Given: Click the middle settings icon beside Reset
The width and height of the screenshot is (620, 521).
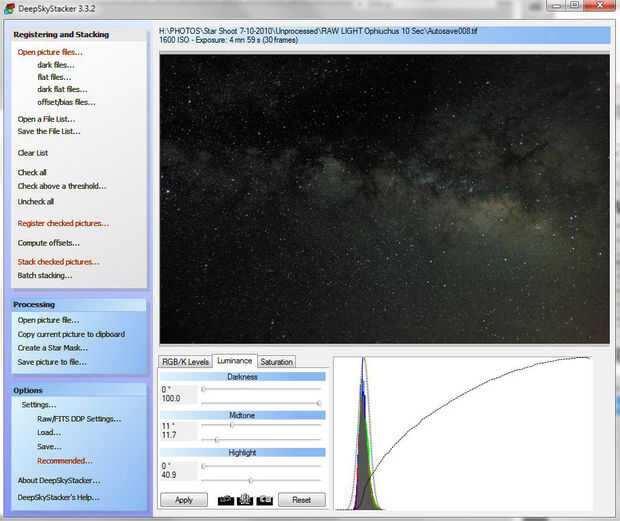Looking at the screenshot, I should [245, 499].
